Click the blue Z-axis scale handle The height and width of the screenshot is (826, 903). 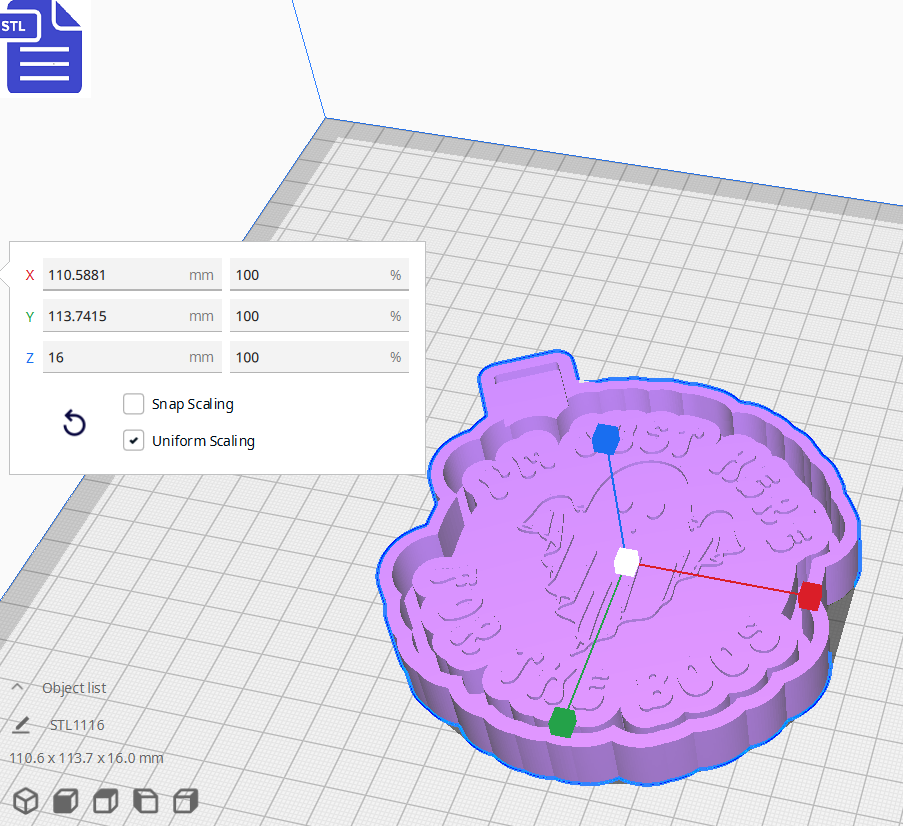[x=607, y=438]
